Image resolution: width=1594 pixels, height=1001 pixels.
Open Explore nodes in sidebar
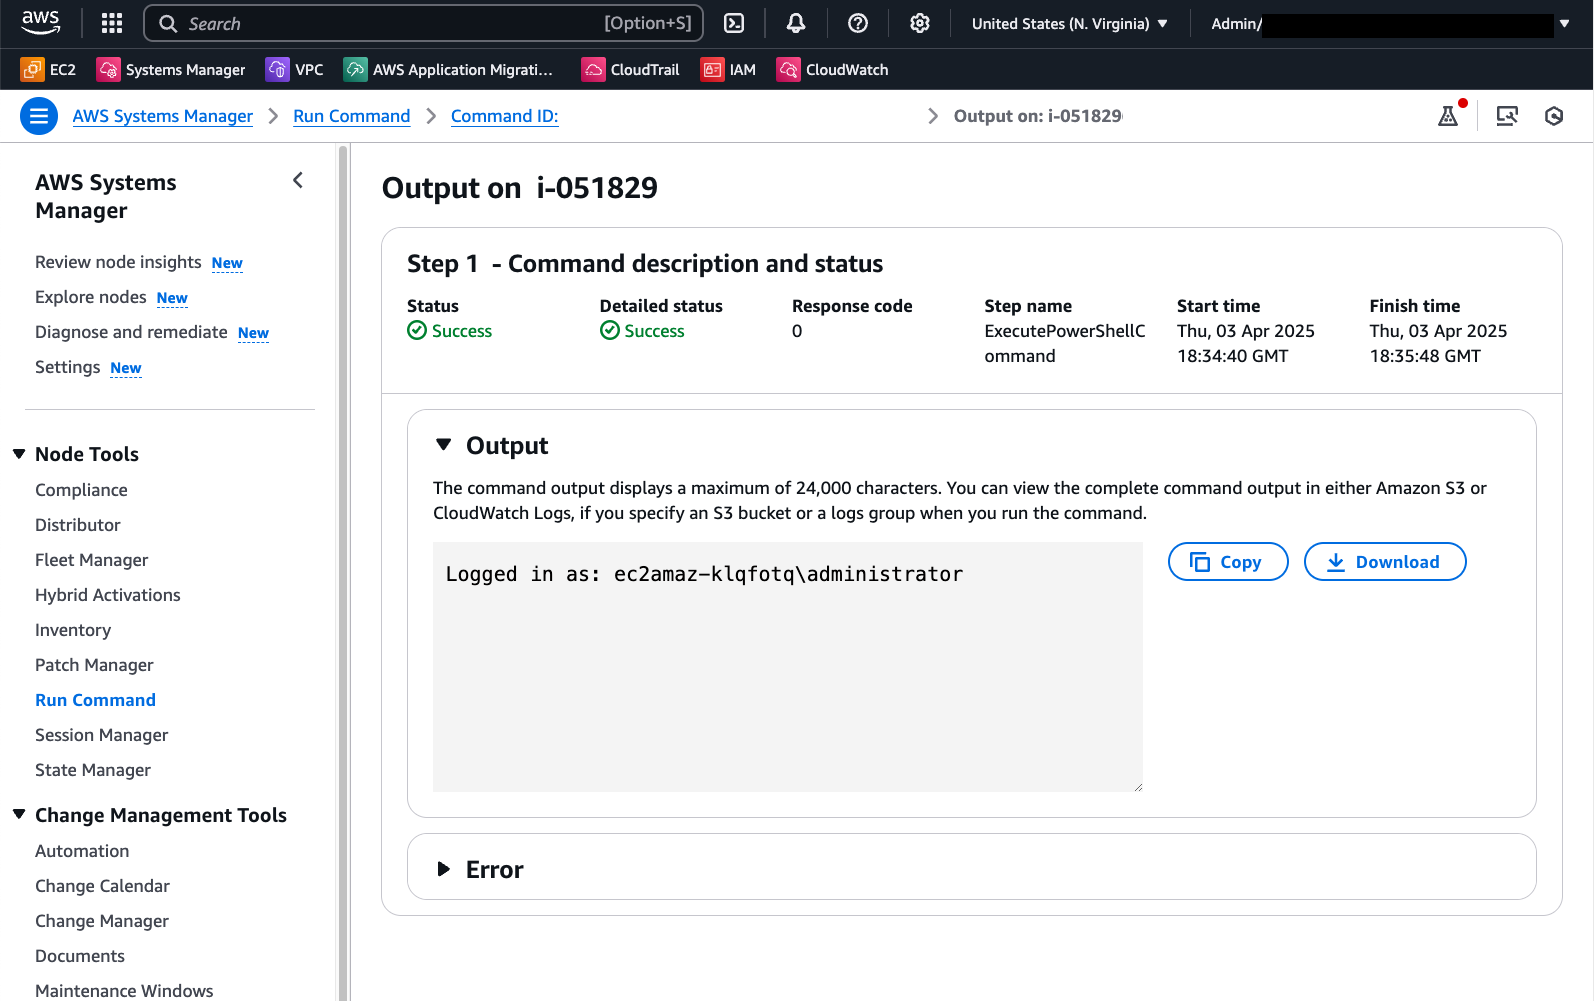(x=91, y=297)
